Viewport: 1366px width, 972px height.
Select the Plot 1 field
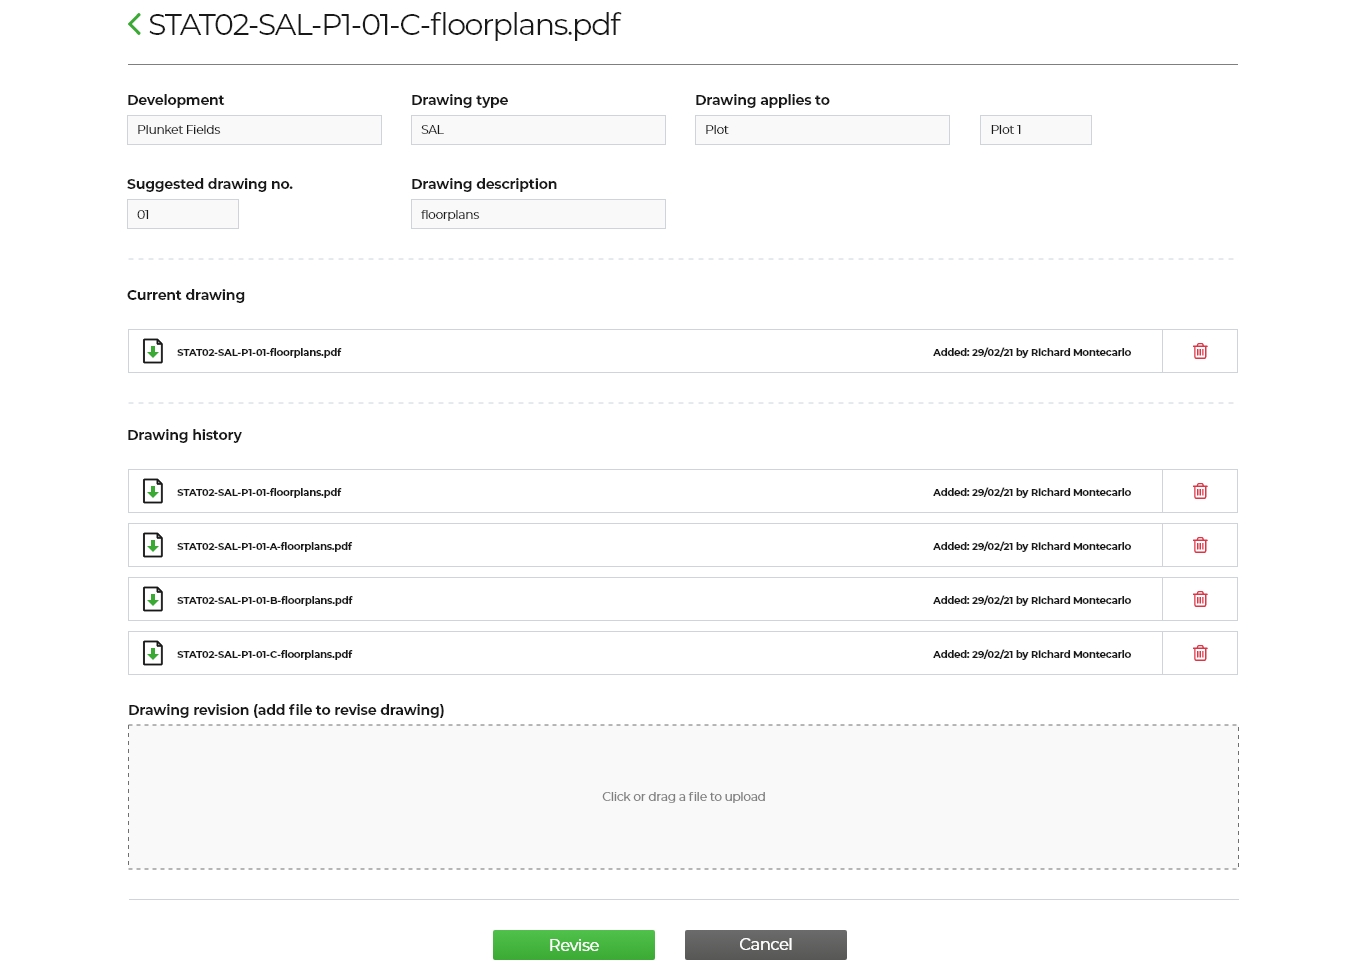pos(1035,130)
